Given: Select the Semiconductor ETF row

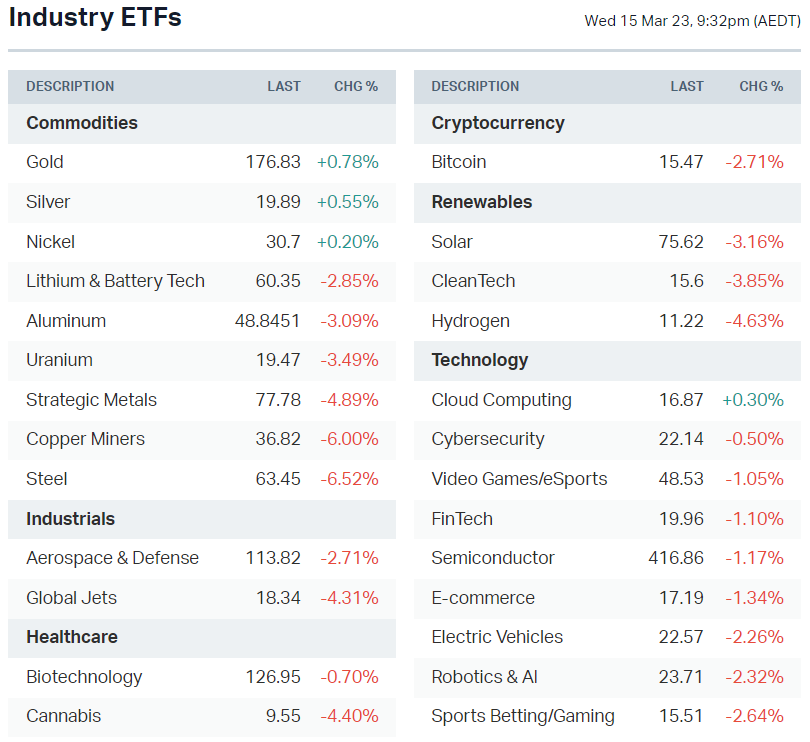Looking at the screenshot, I should click(493, 558).
